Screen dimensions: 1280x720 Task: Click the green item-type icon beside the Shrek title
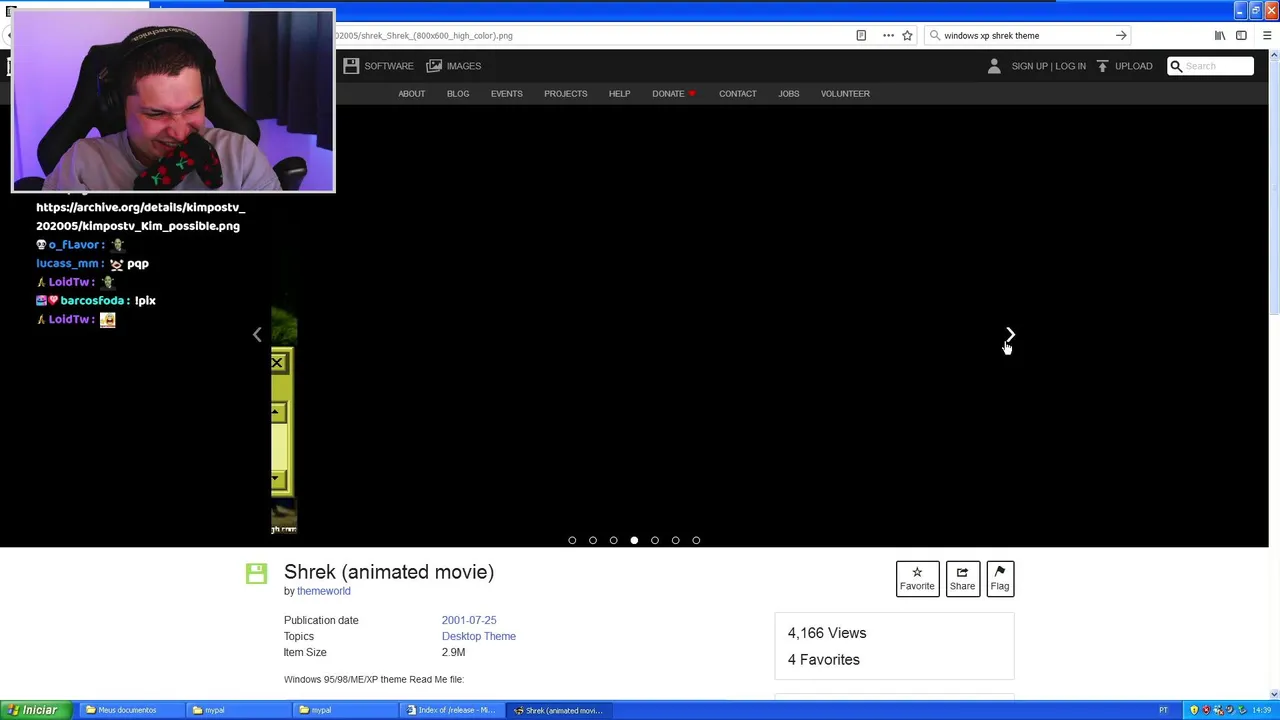click(x=257, y=573)
